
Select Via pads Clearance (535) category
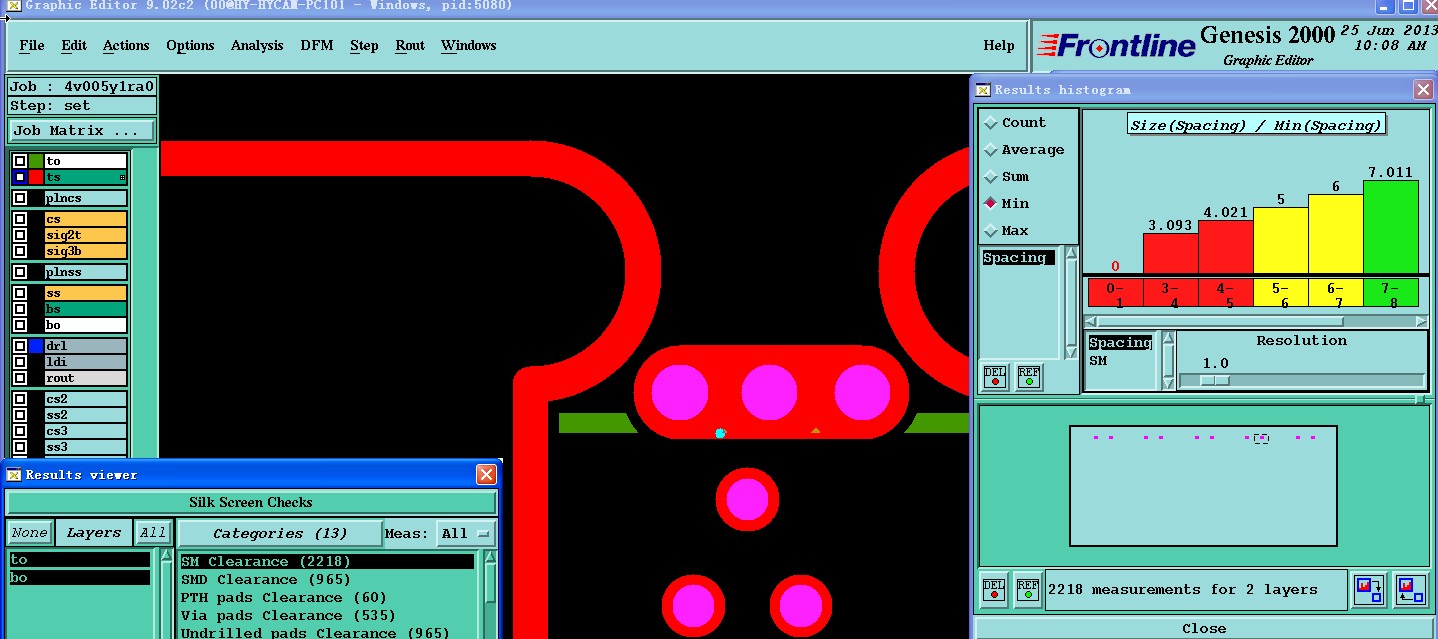(x=327, y=616)
